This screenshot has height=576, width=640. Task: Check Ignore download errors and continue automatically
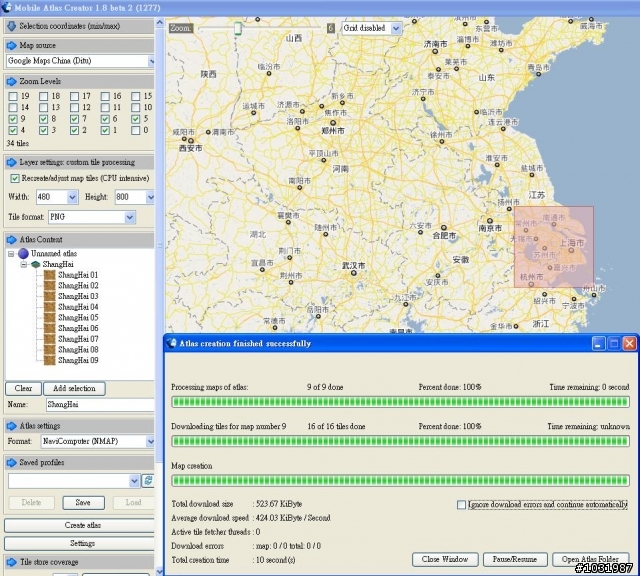click(x=461, y=505)
